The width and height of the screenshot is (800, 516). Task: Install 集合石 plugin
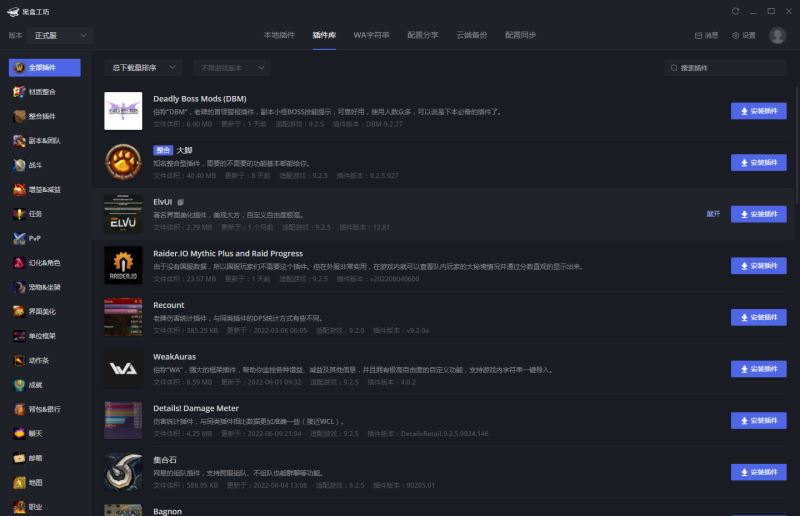[x=759, y=472]
